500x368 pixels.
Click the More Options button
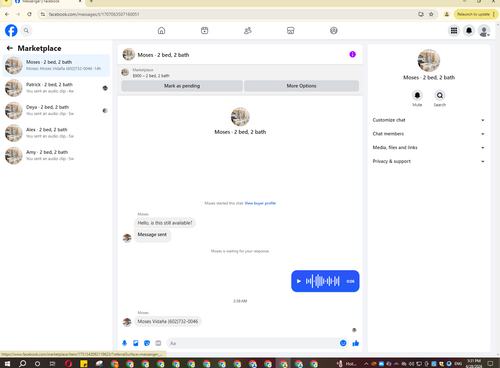point(301,86)
